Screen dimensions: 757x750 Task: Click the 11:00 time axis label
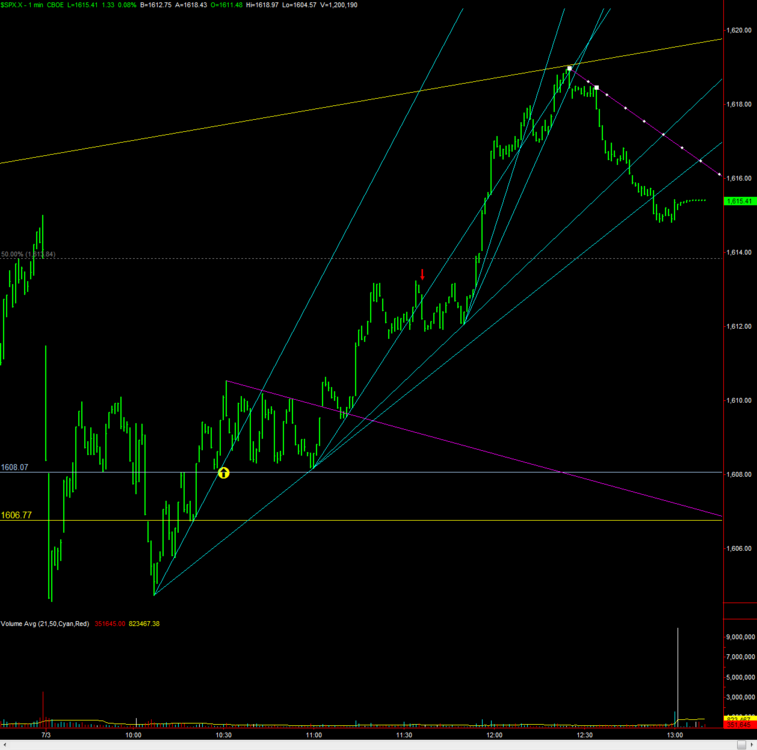314,735
